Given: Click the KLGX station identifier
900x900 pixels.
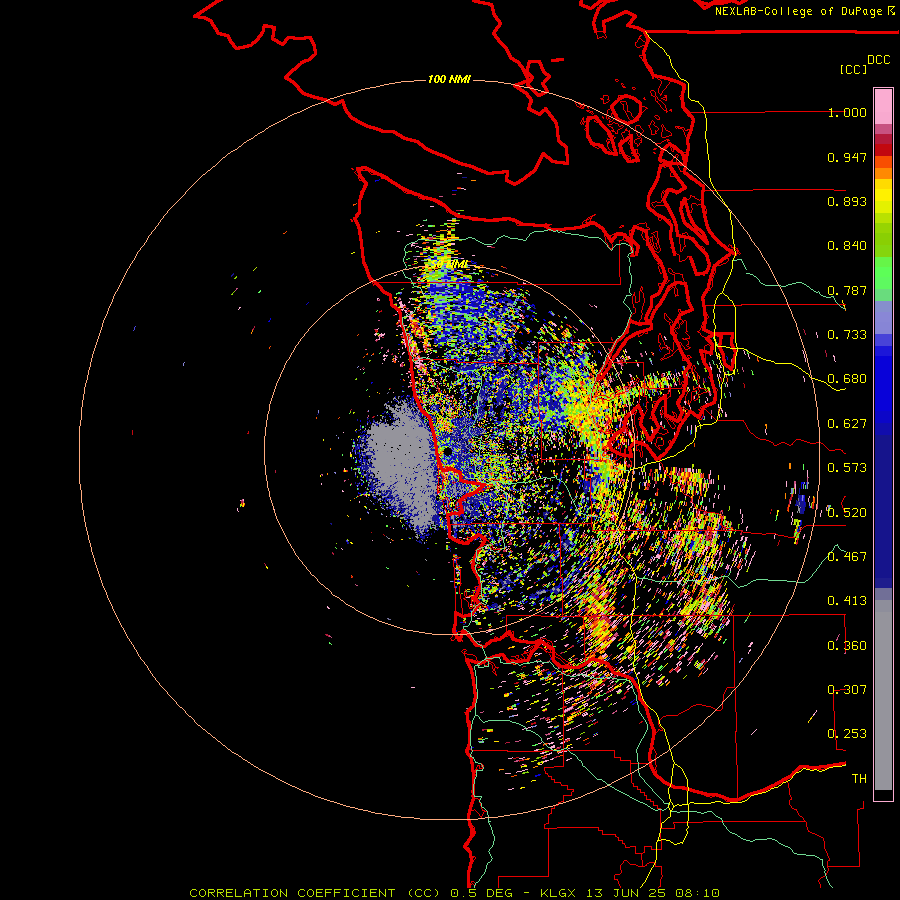Looking at the screenshot, I should click(560, 893).
